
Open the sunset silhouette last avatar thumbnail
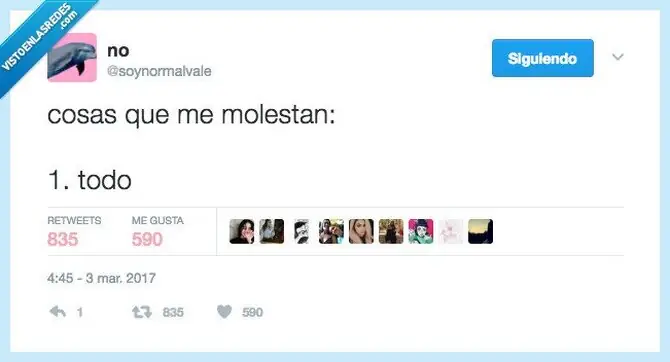480,232
